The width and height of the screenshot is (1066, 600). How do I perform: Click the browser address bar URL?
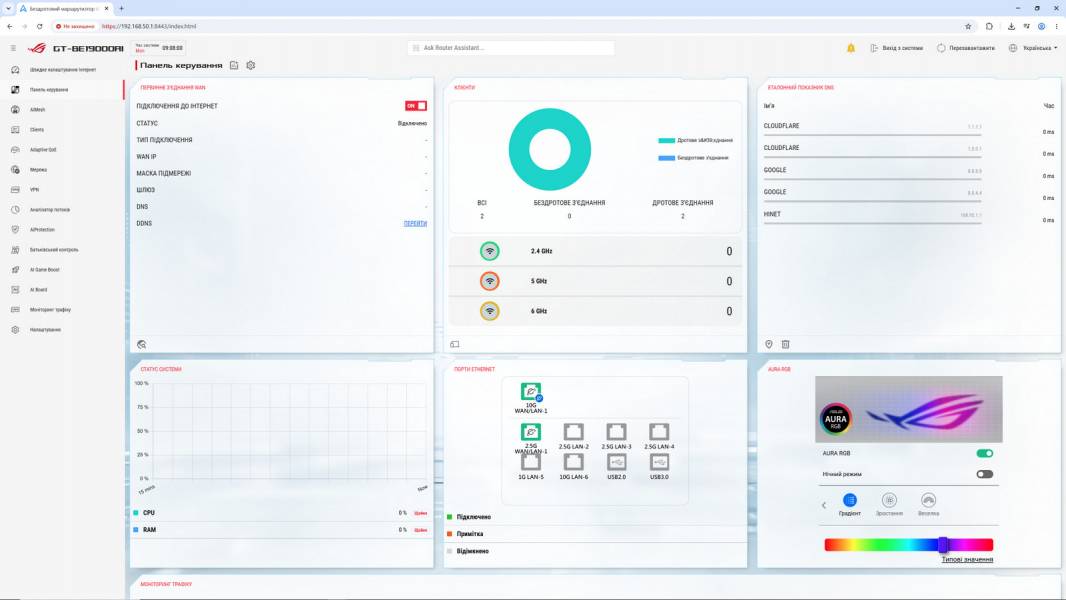149,27
